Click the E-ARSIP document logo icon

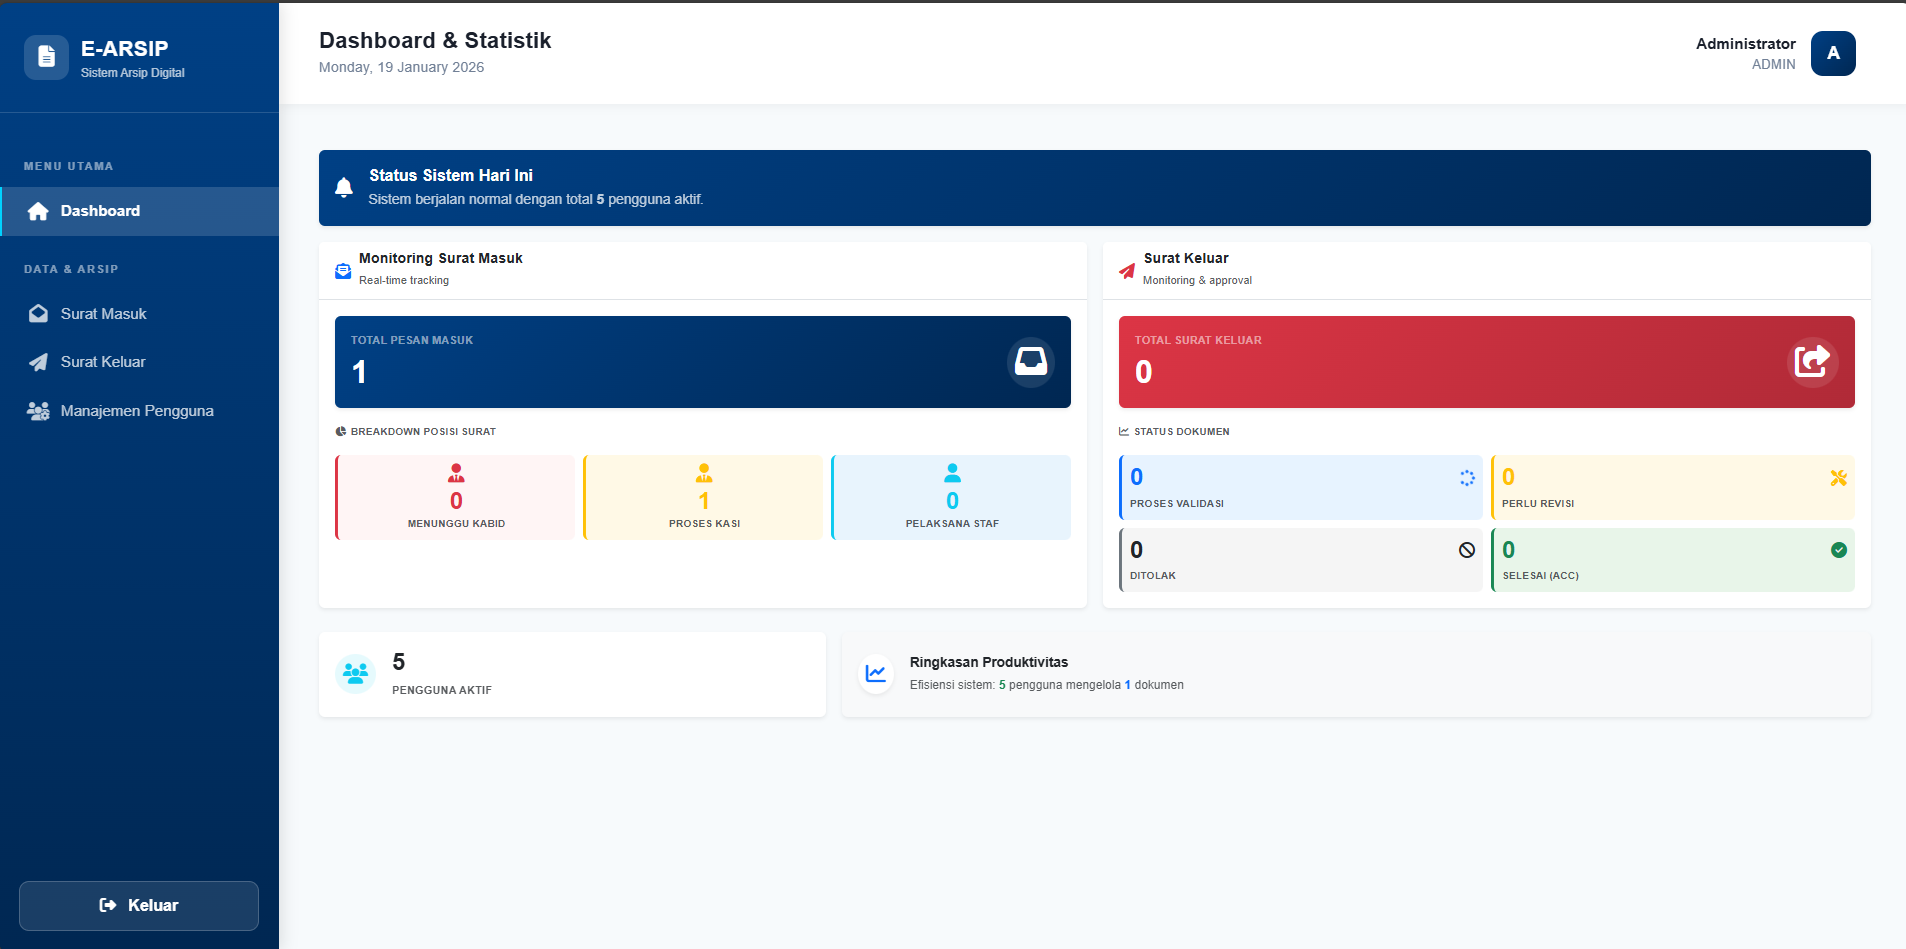point(47,57)
